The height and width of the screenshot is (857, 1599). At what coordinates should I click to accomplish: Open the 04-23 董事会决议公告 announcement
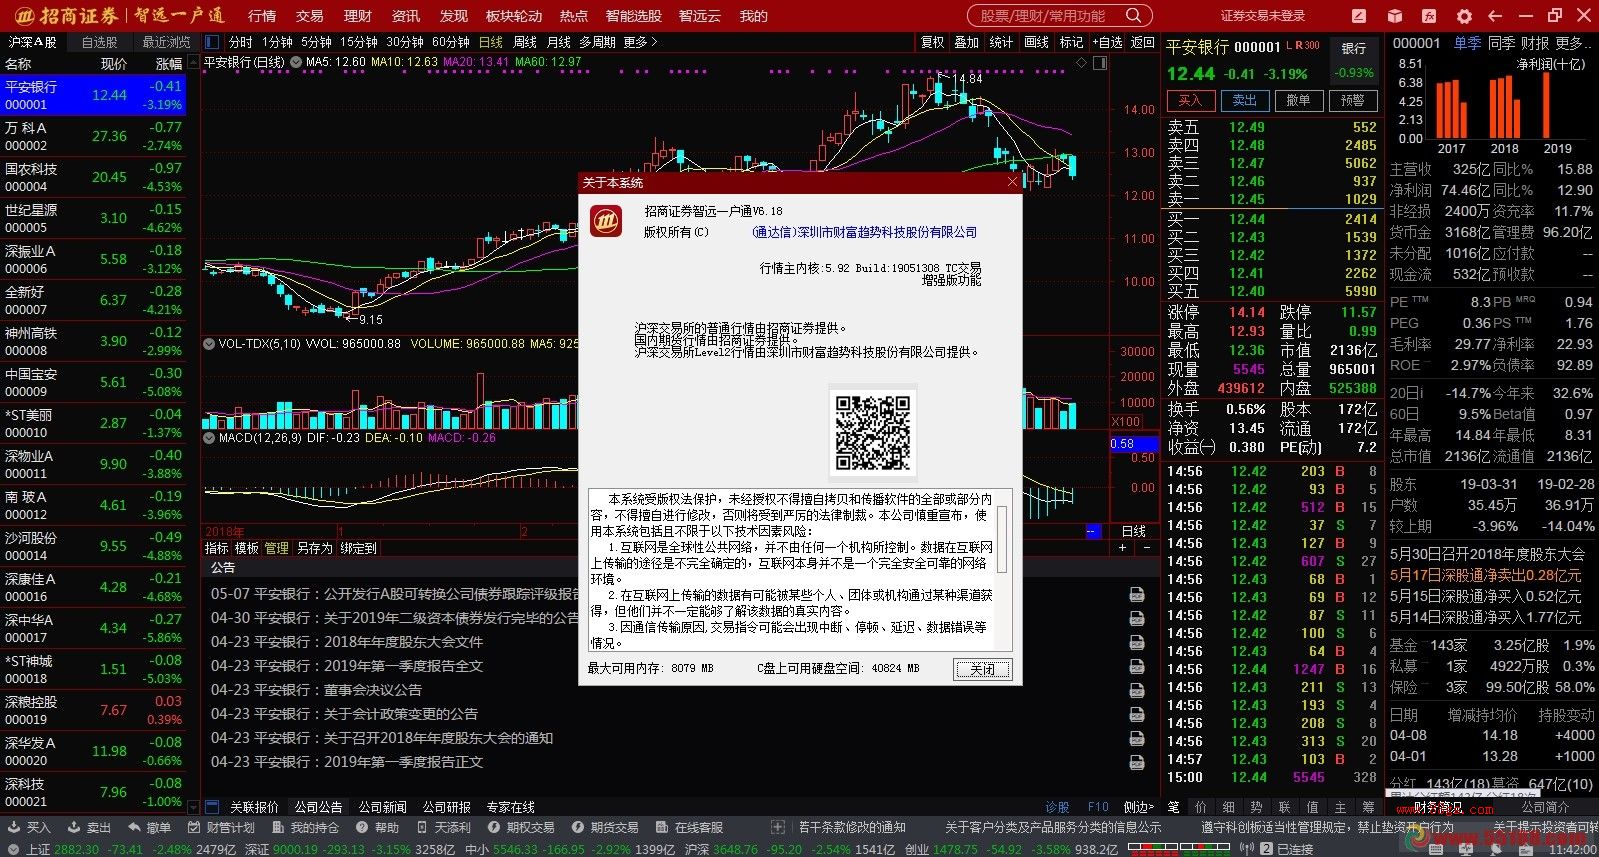click(x=316, y=690)
